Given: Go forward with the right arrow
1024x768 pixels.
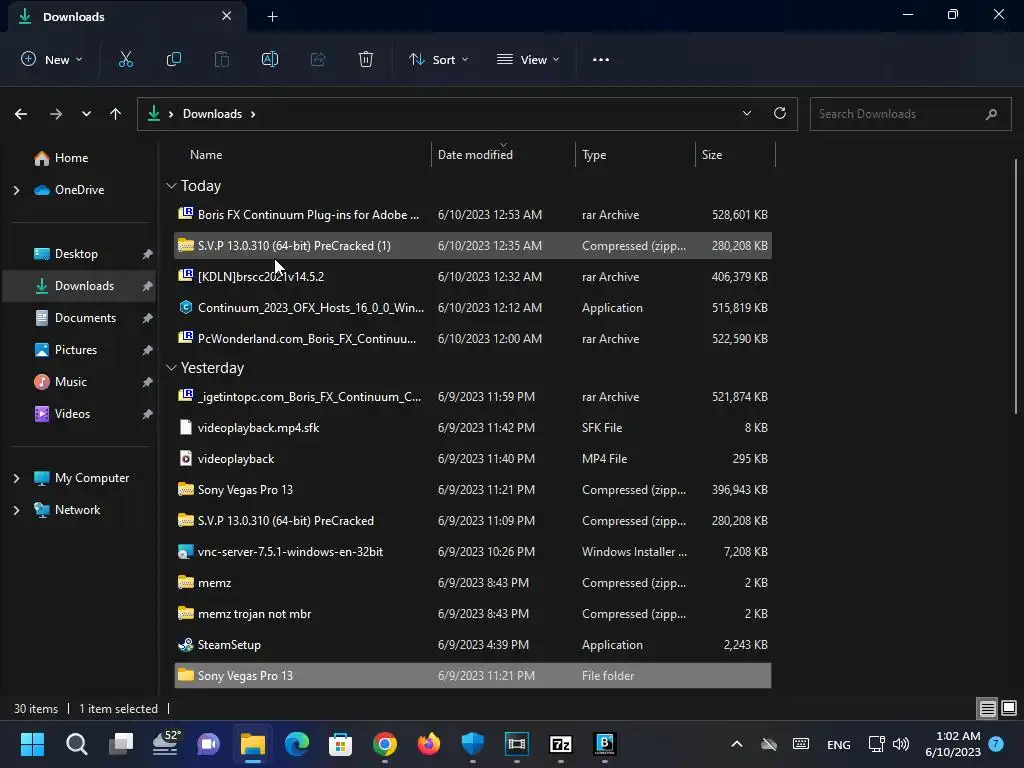Looking at the screenshot, I should pyautogui.click(x=56, y=114).
